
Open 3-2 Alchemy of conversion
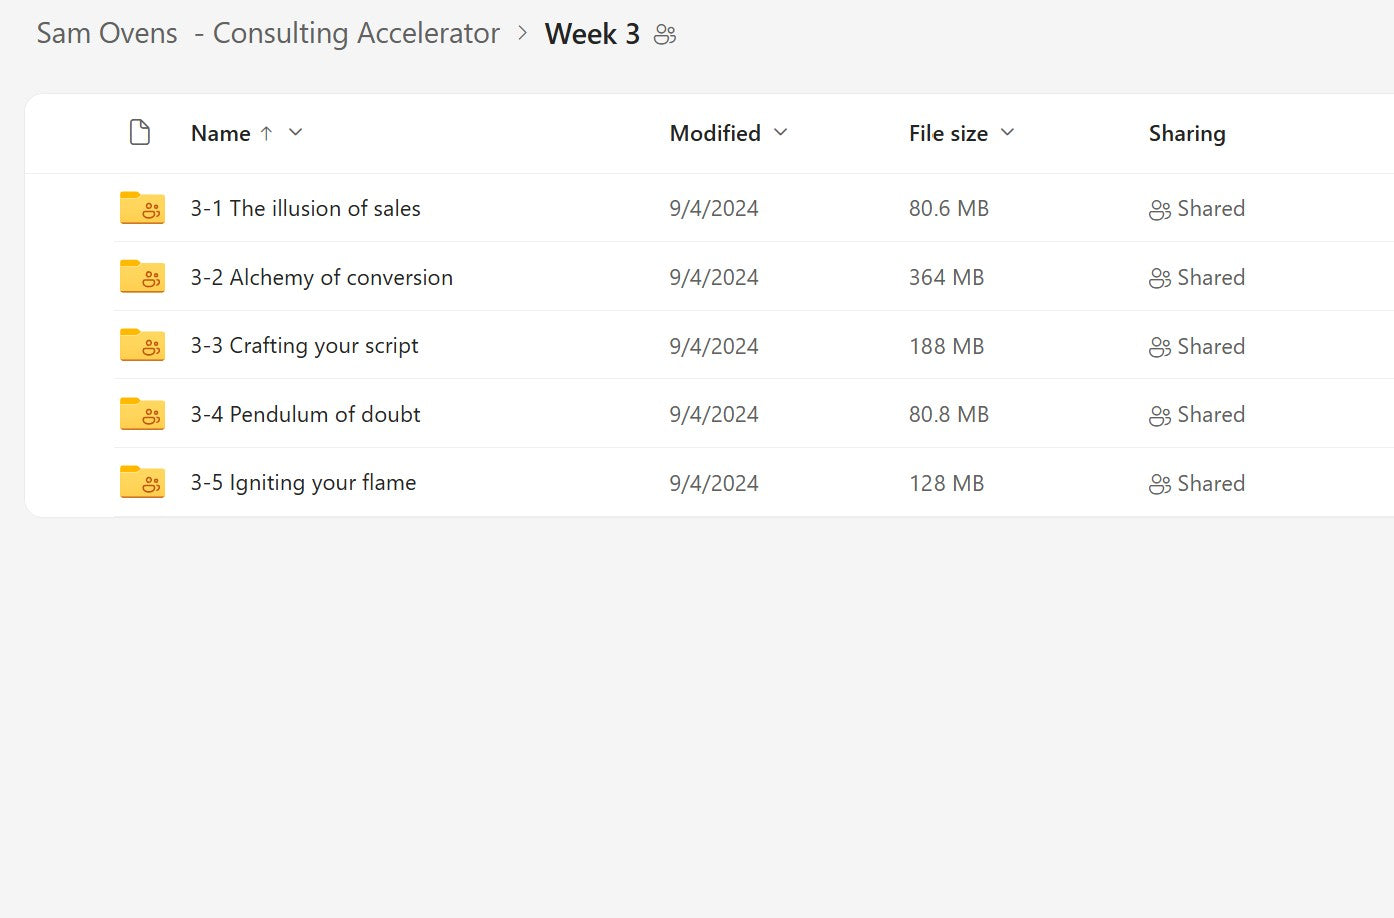(x=322, y=277)
